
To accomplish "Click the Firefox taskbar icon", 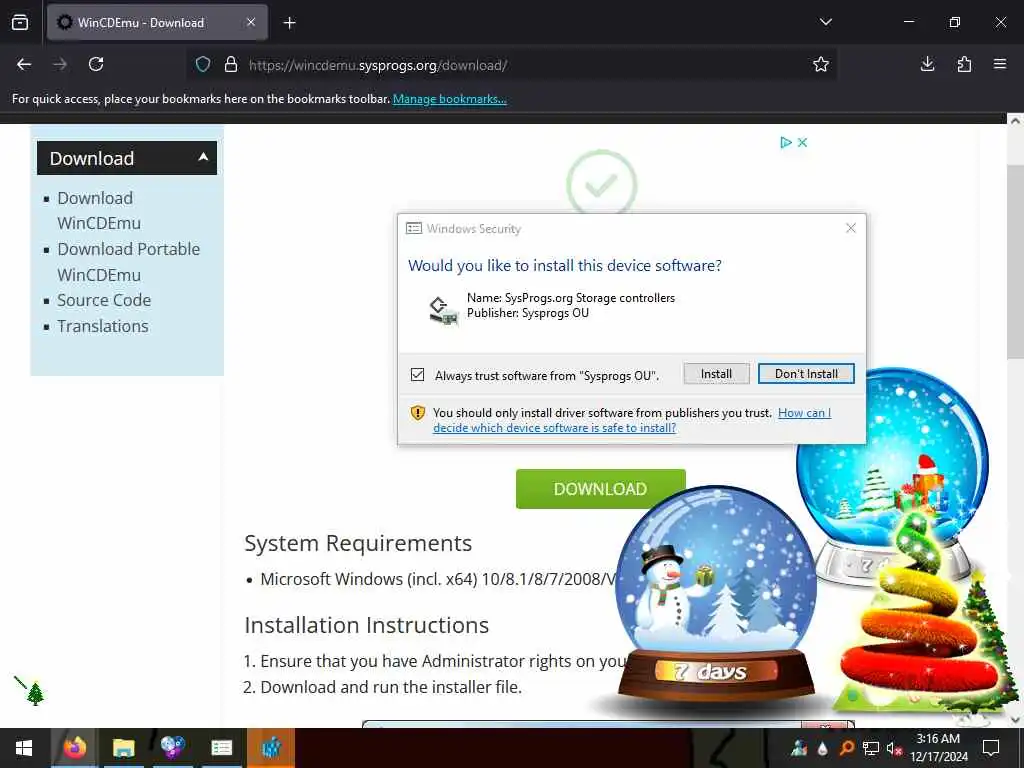I will point(74,748).
